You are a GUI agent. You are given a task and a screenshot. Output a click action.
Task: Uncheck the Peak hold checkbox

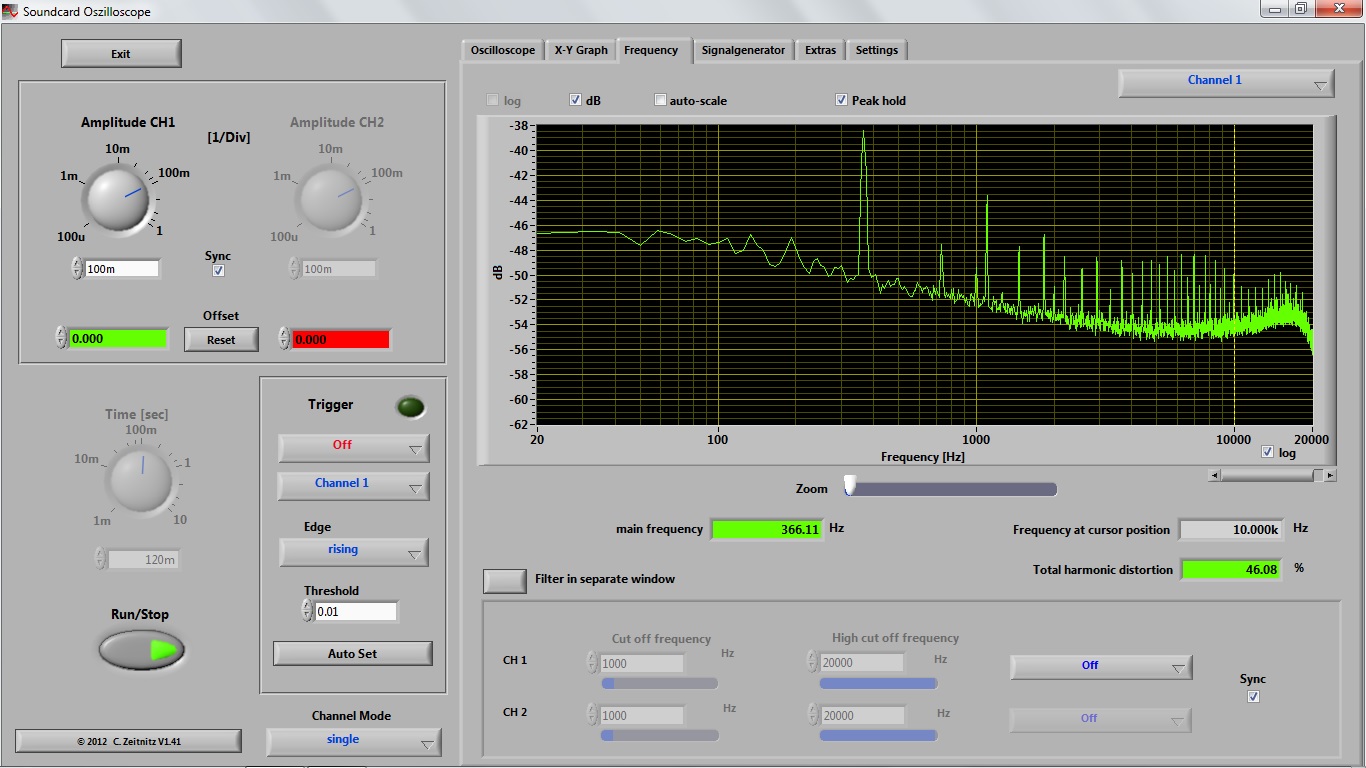[842, 100]
